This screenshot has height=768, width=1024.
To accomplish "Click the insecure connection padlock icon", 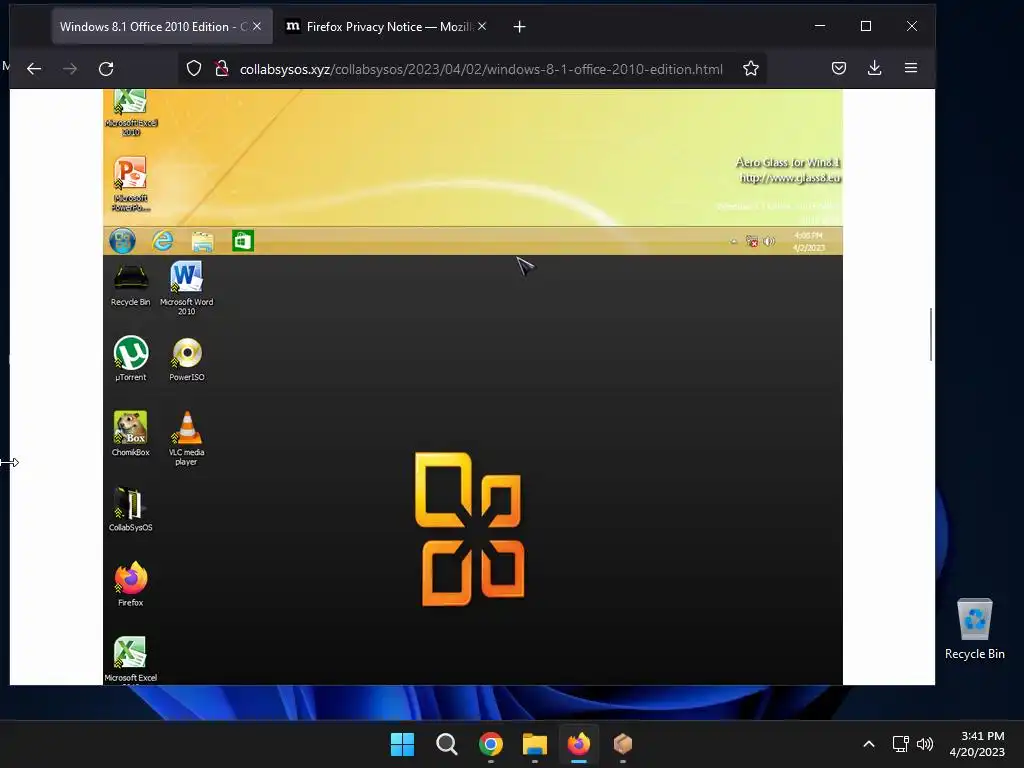I will [x=222, y=69].
